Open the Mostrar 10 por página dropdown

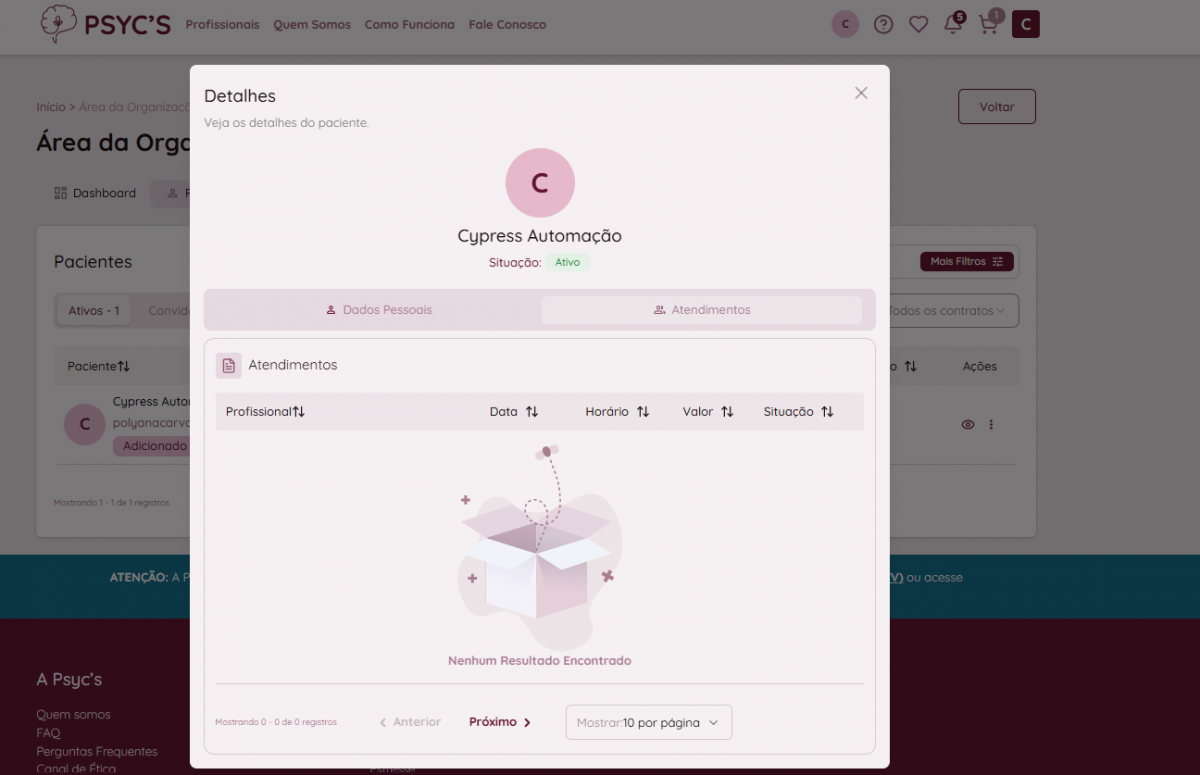[649, 722]
